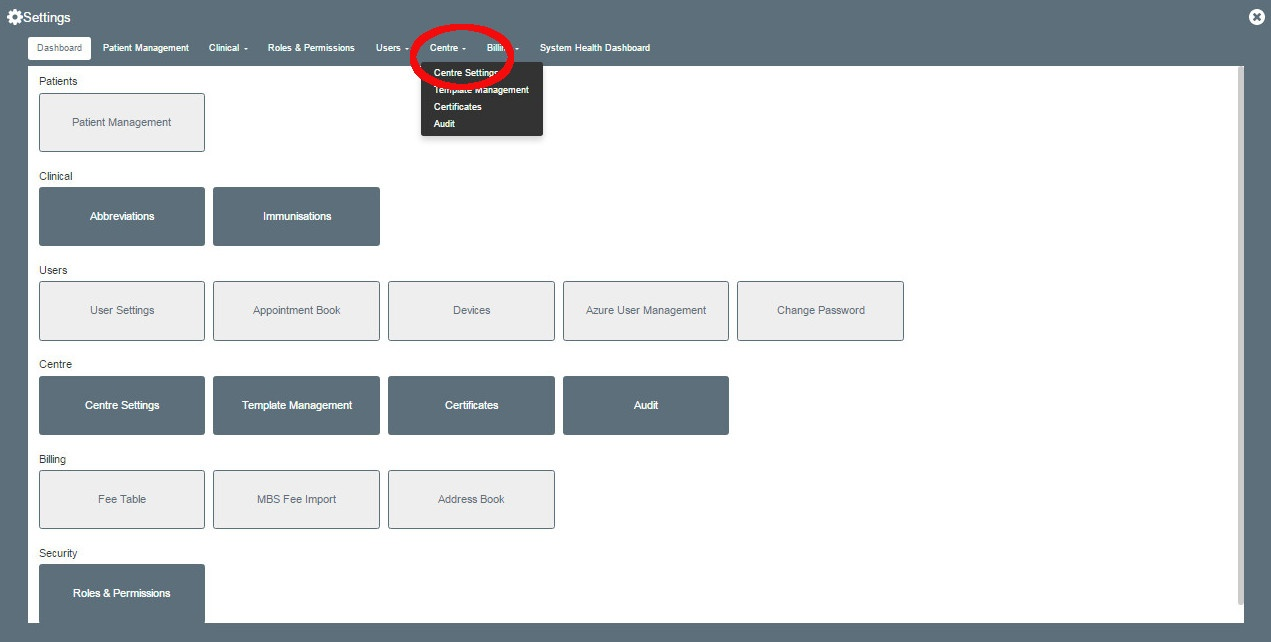The height and width of the screenshot is (642, 1271).
Task: Select Audit from the dropdown menu
Action: coord(443,123)
